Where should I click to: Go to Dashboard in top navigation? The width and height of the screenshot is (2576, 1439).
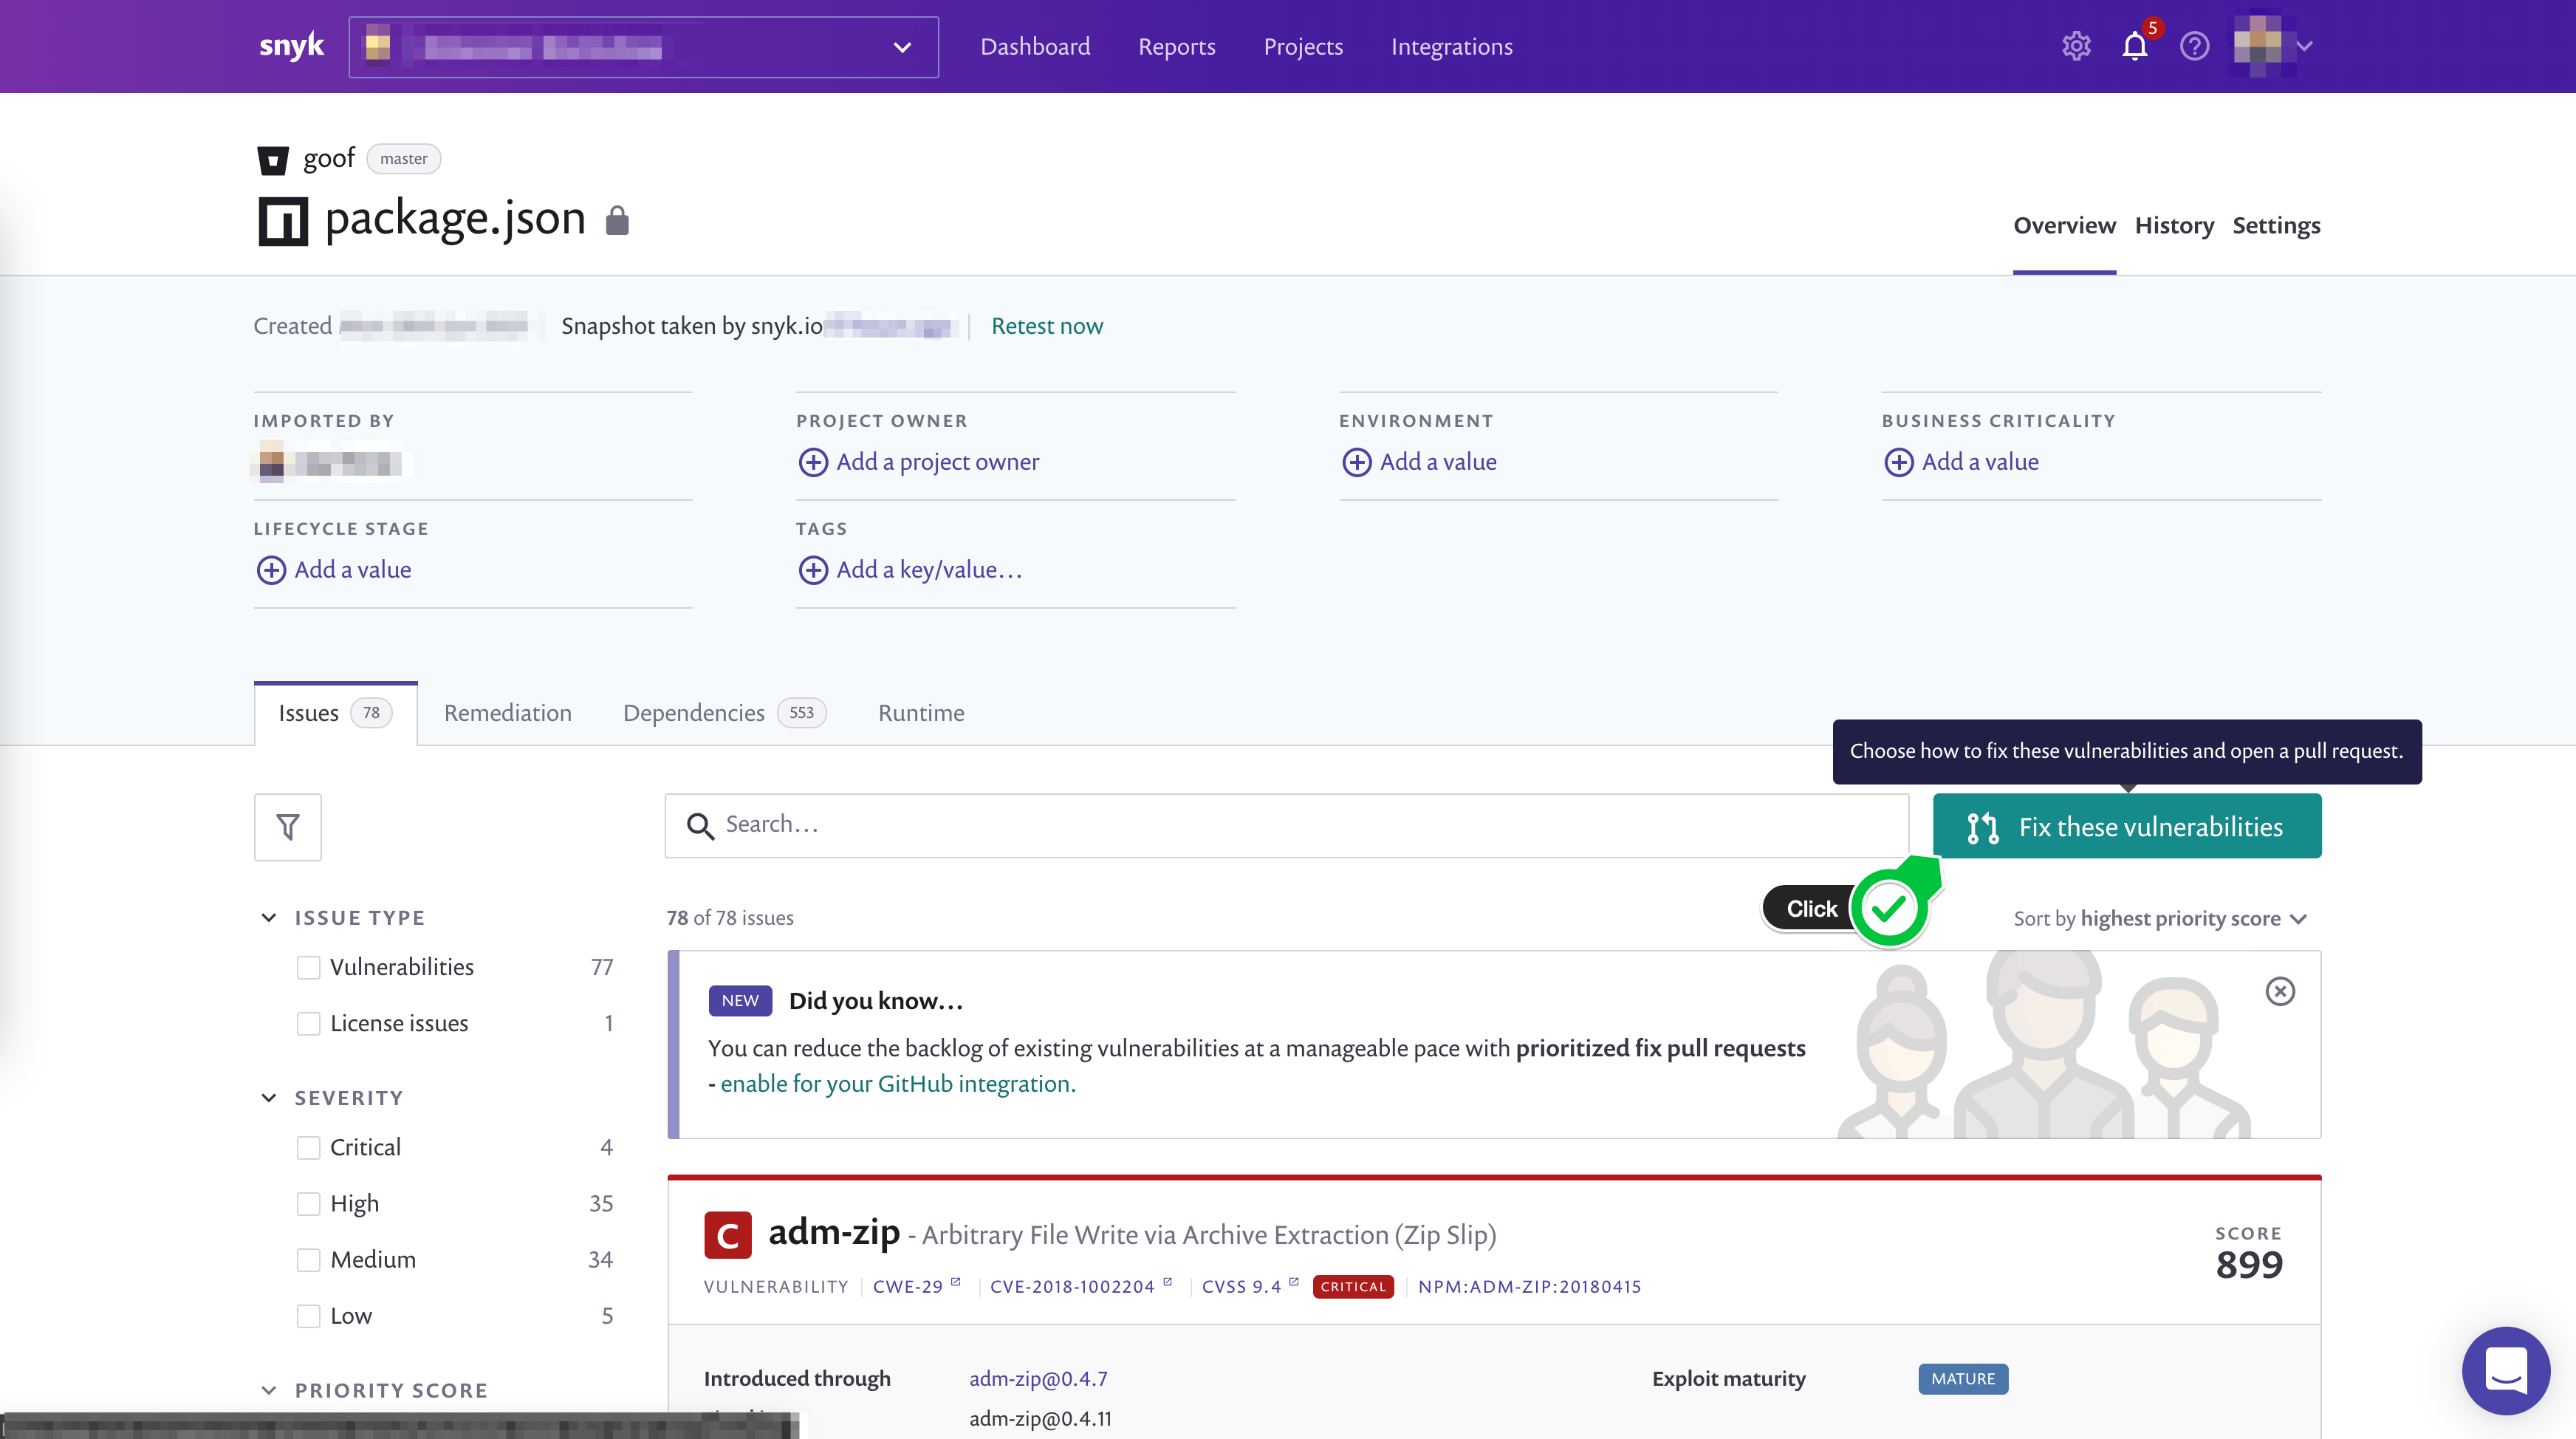click(1035, 46)
